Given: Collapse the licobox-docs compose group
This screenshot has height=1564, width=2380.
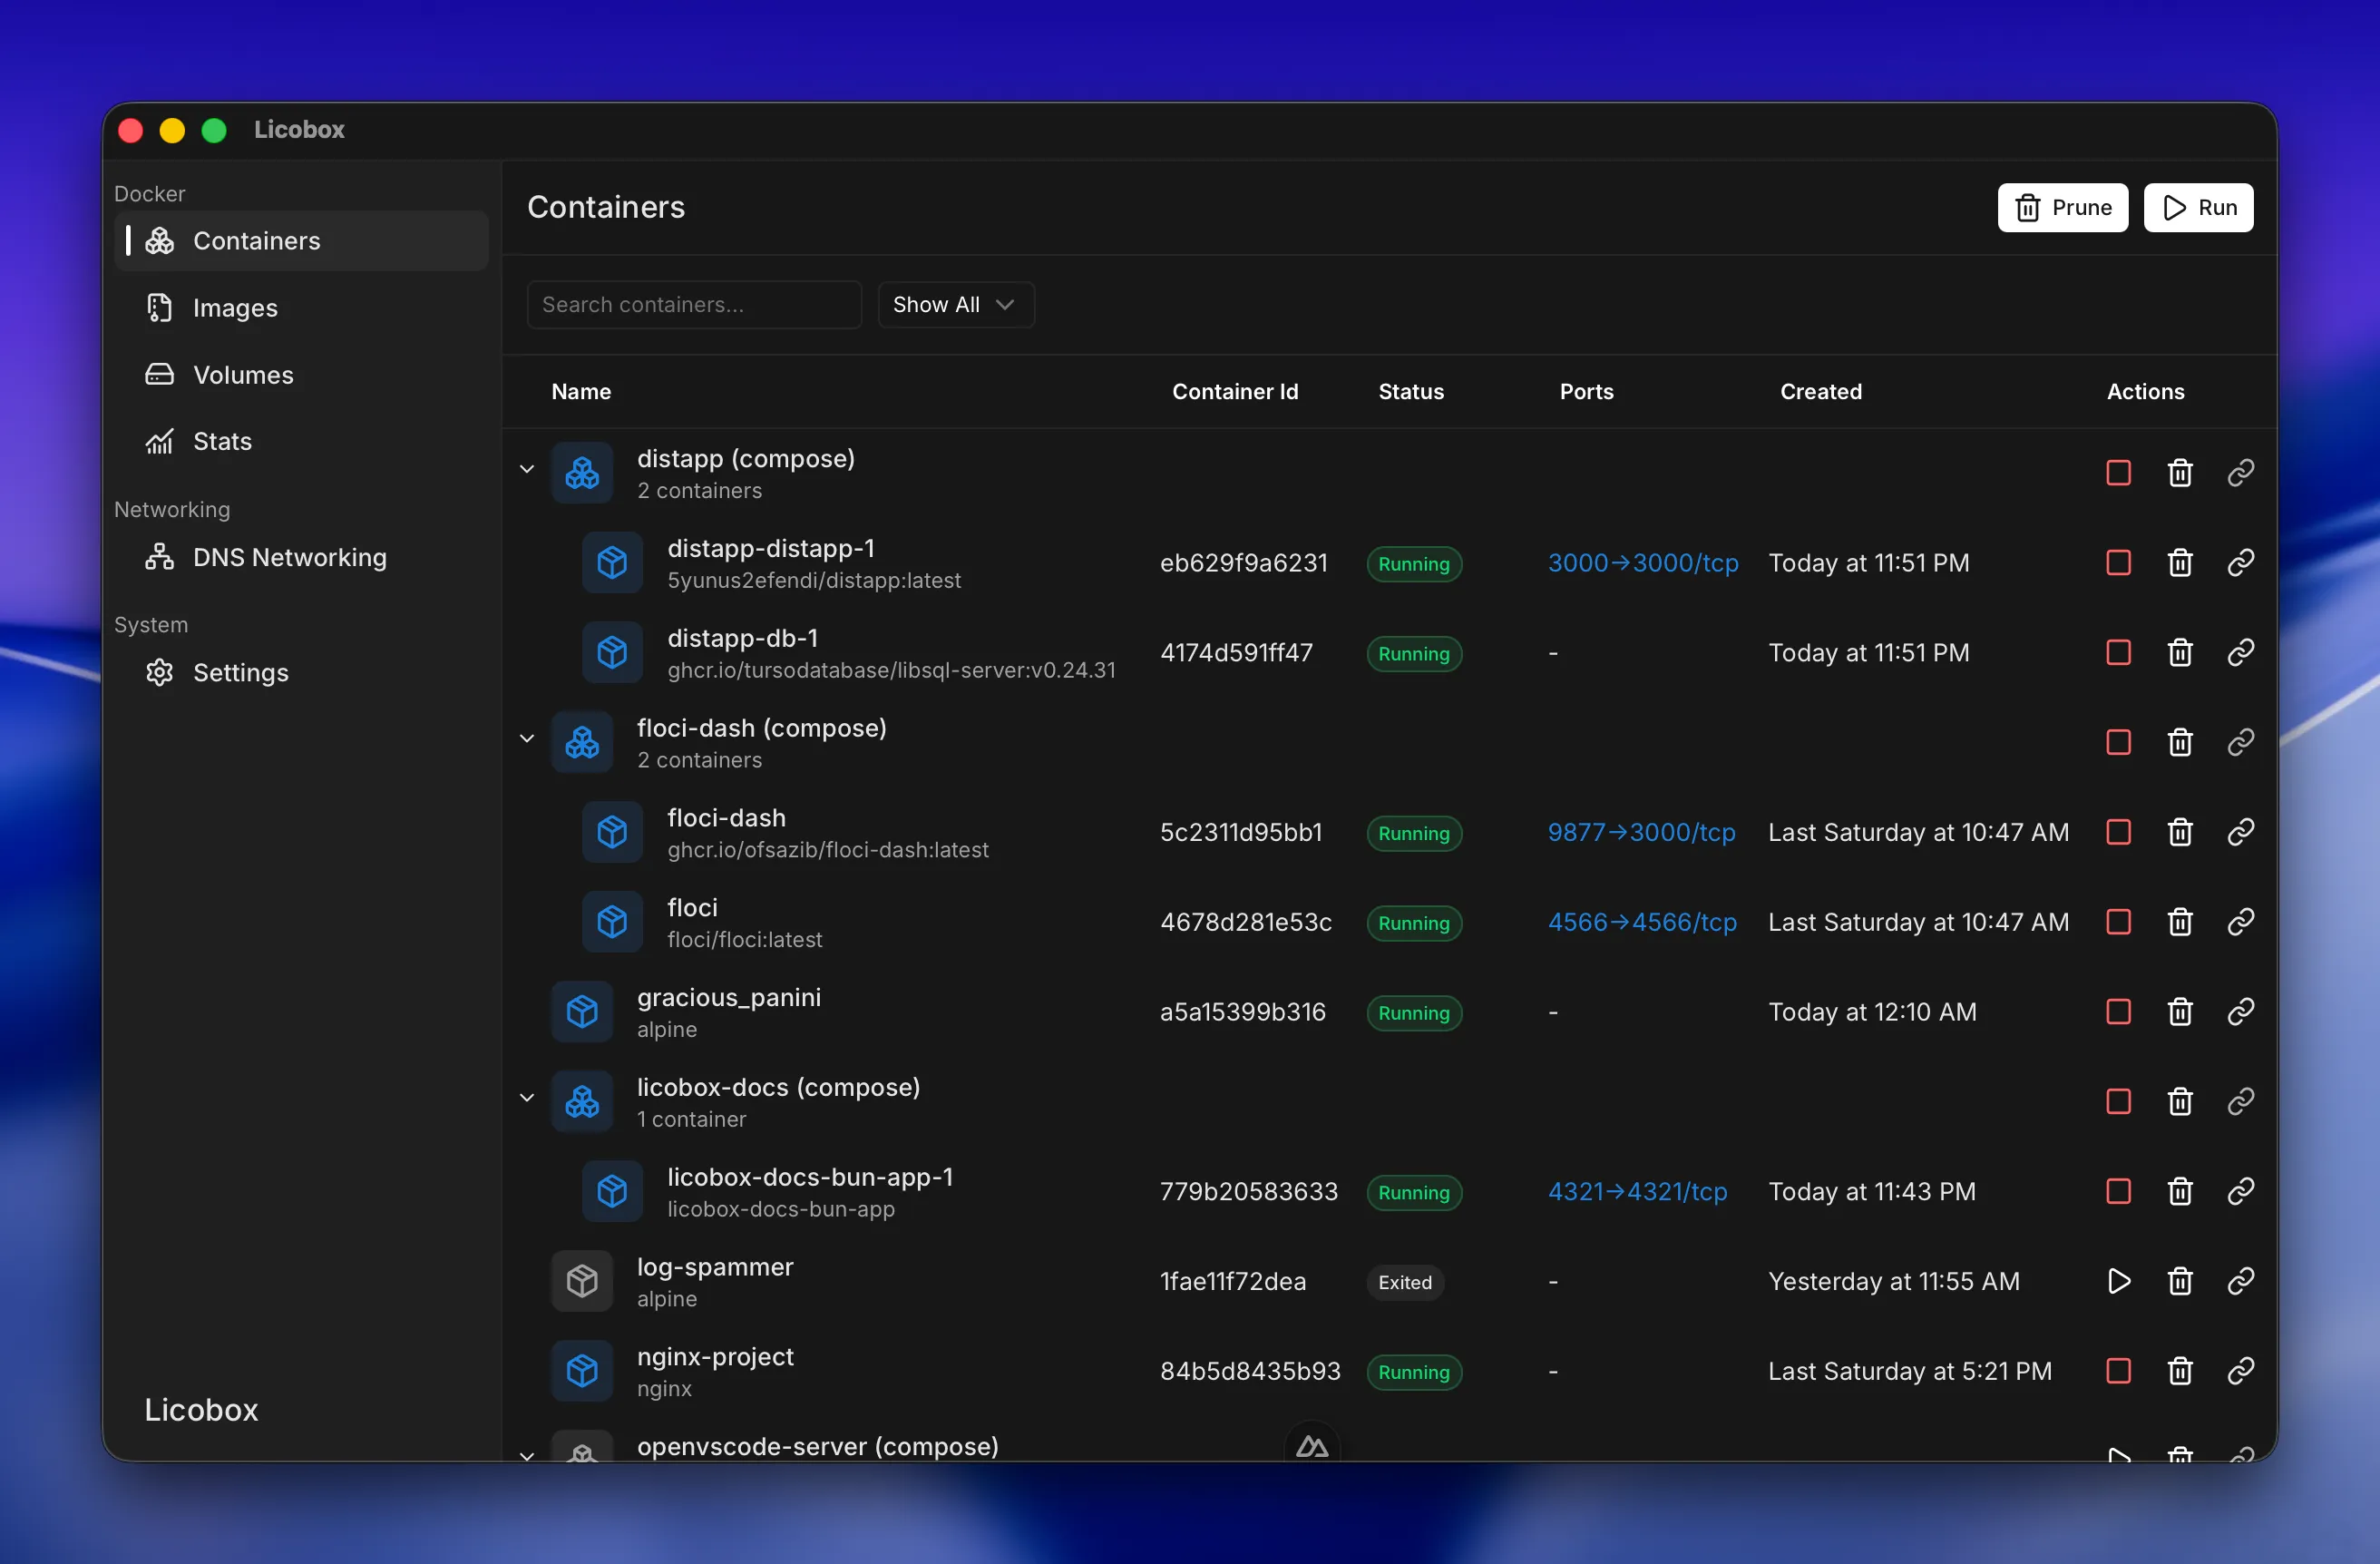Looking at the screenshot, I should 527,1098.
